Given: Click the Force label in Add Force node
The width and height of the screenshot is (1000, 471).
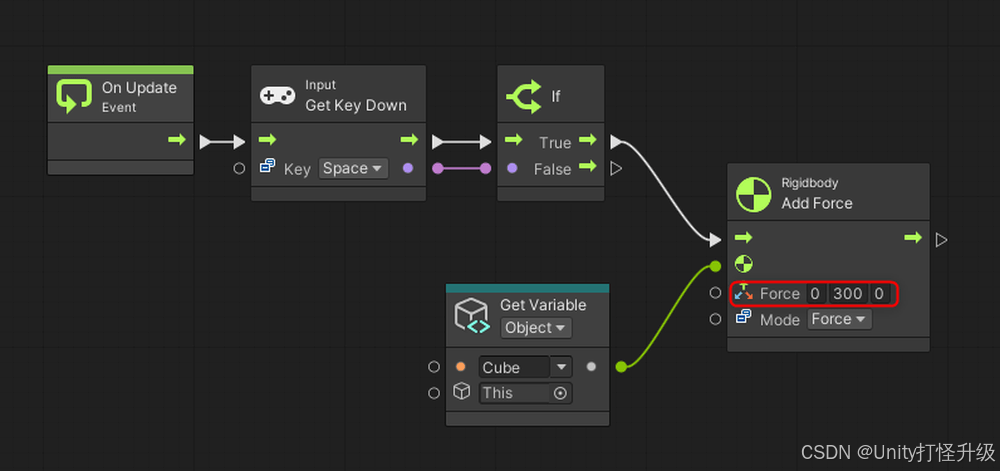Looking at the screenshot, I should (779, 294).
